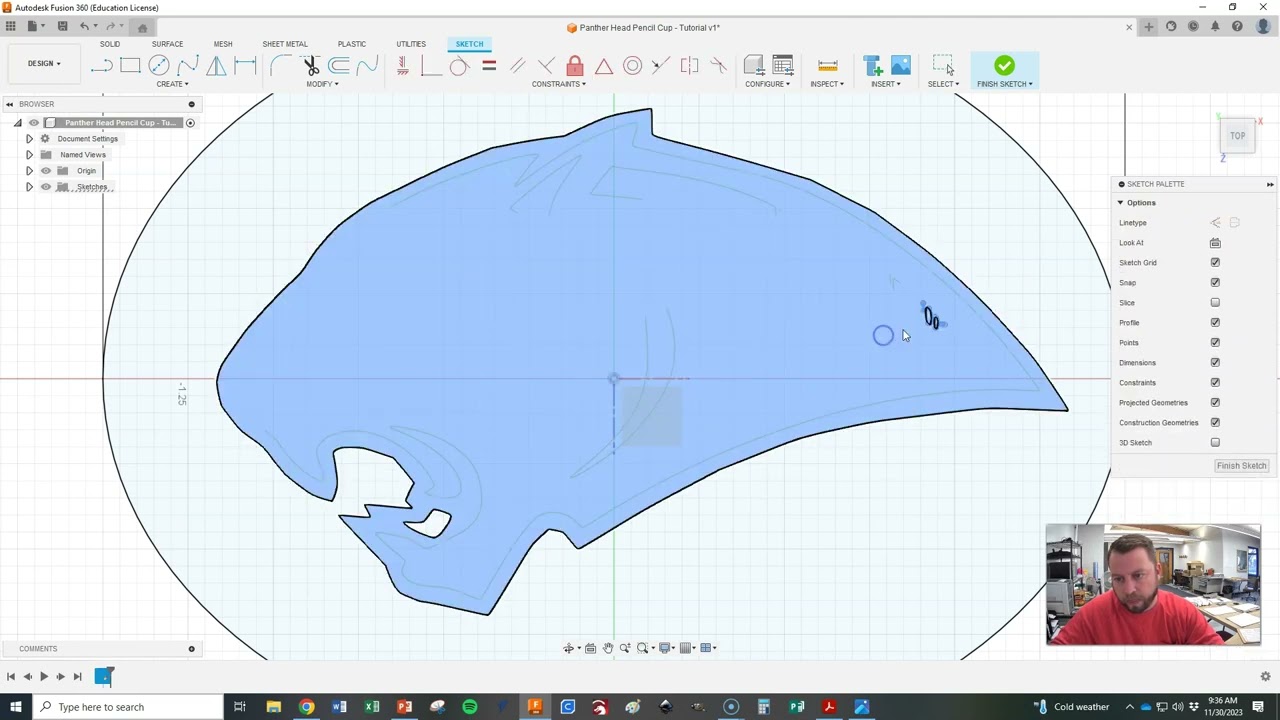Enable the 3D Sketch checkbox

pyautogui.click(x=1215, y=443)
